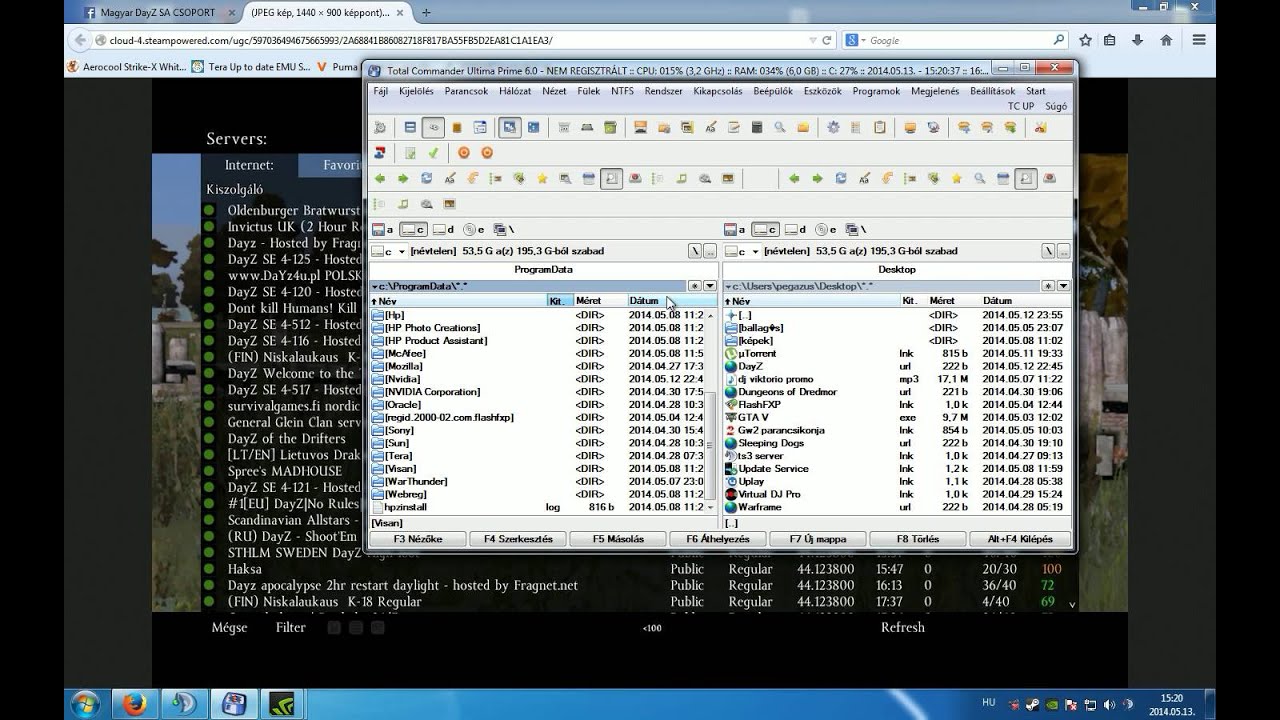Click the gear settings icon in top toolbar
1280x720 pixels.
pos(833,128)
